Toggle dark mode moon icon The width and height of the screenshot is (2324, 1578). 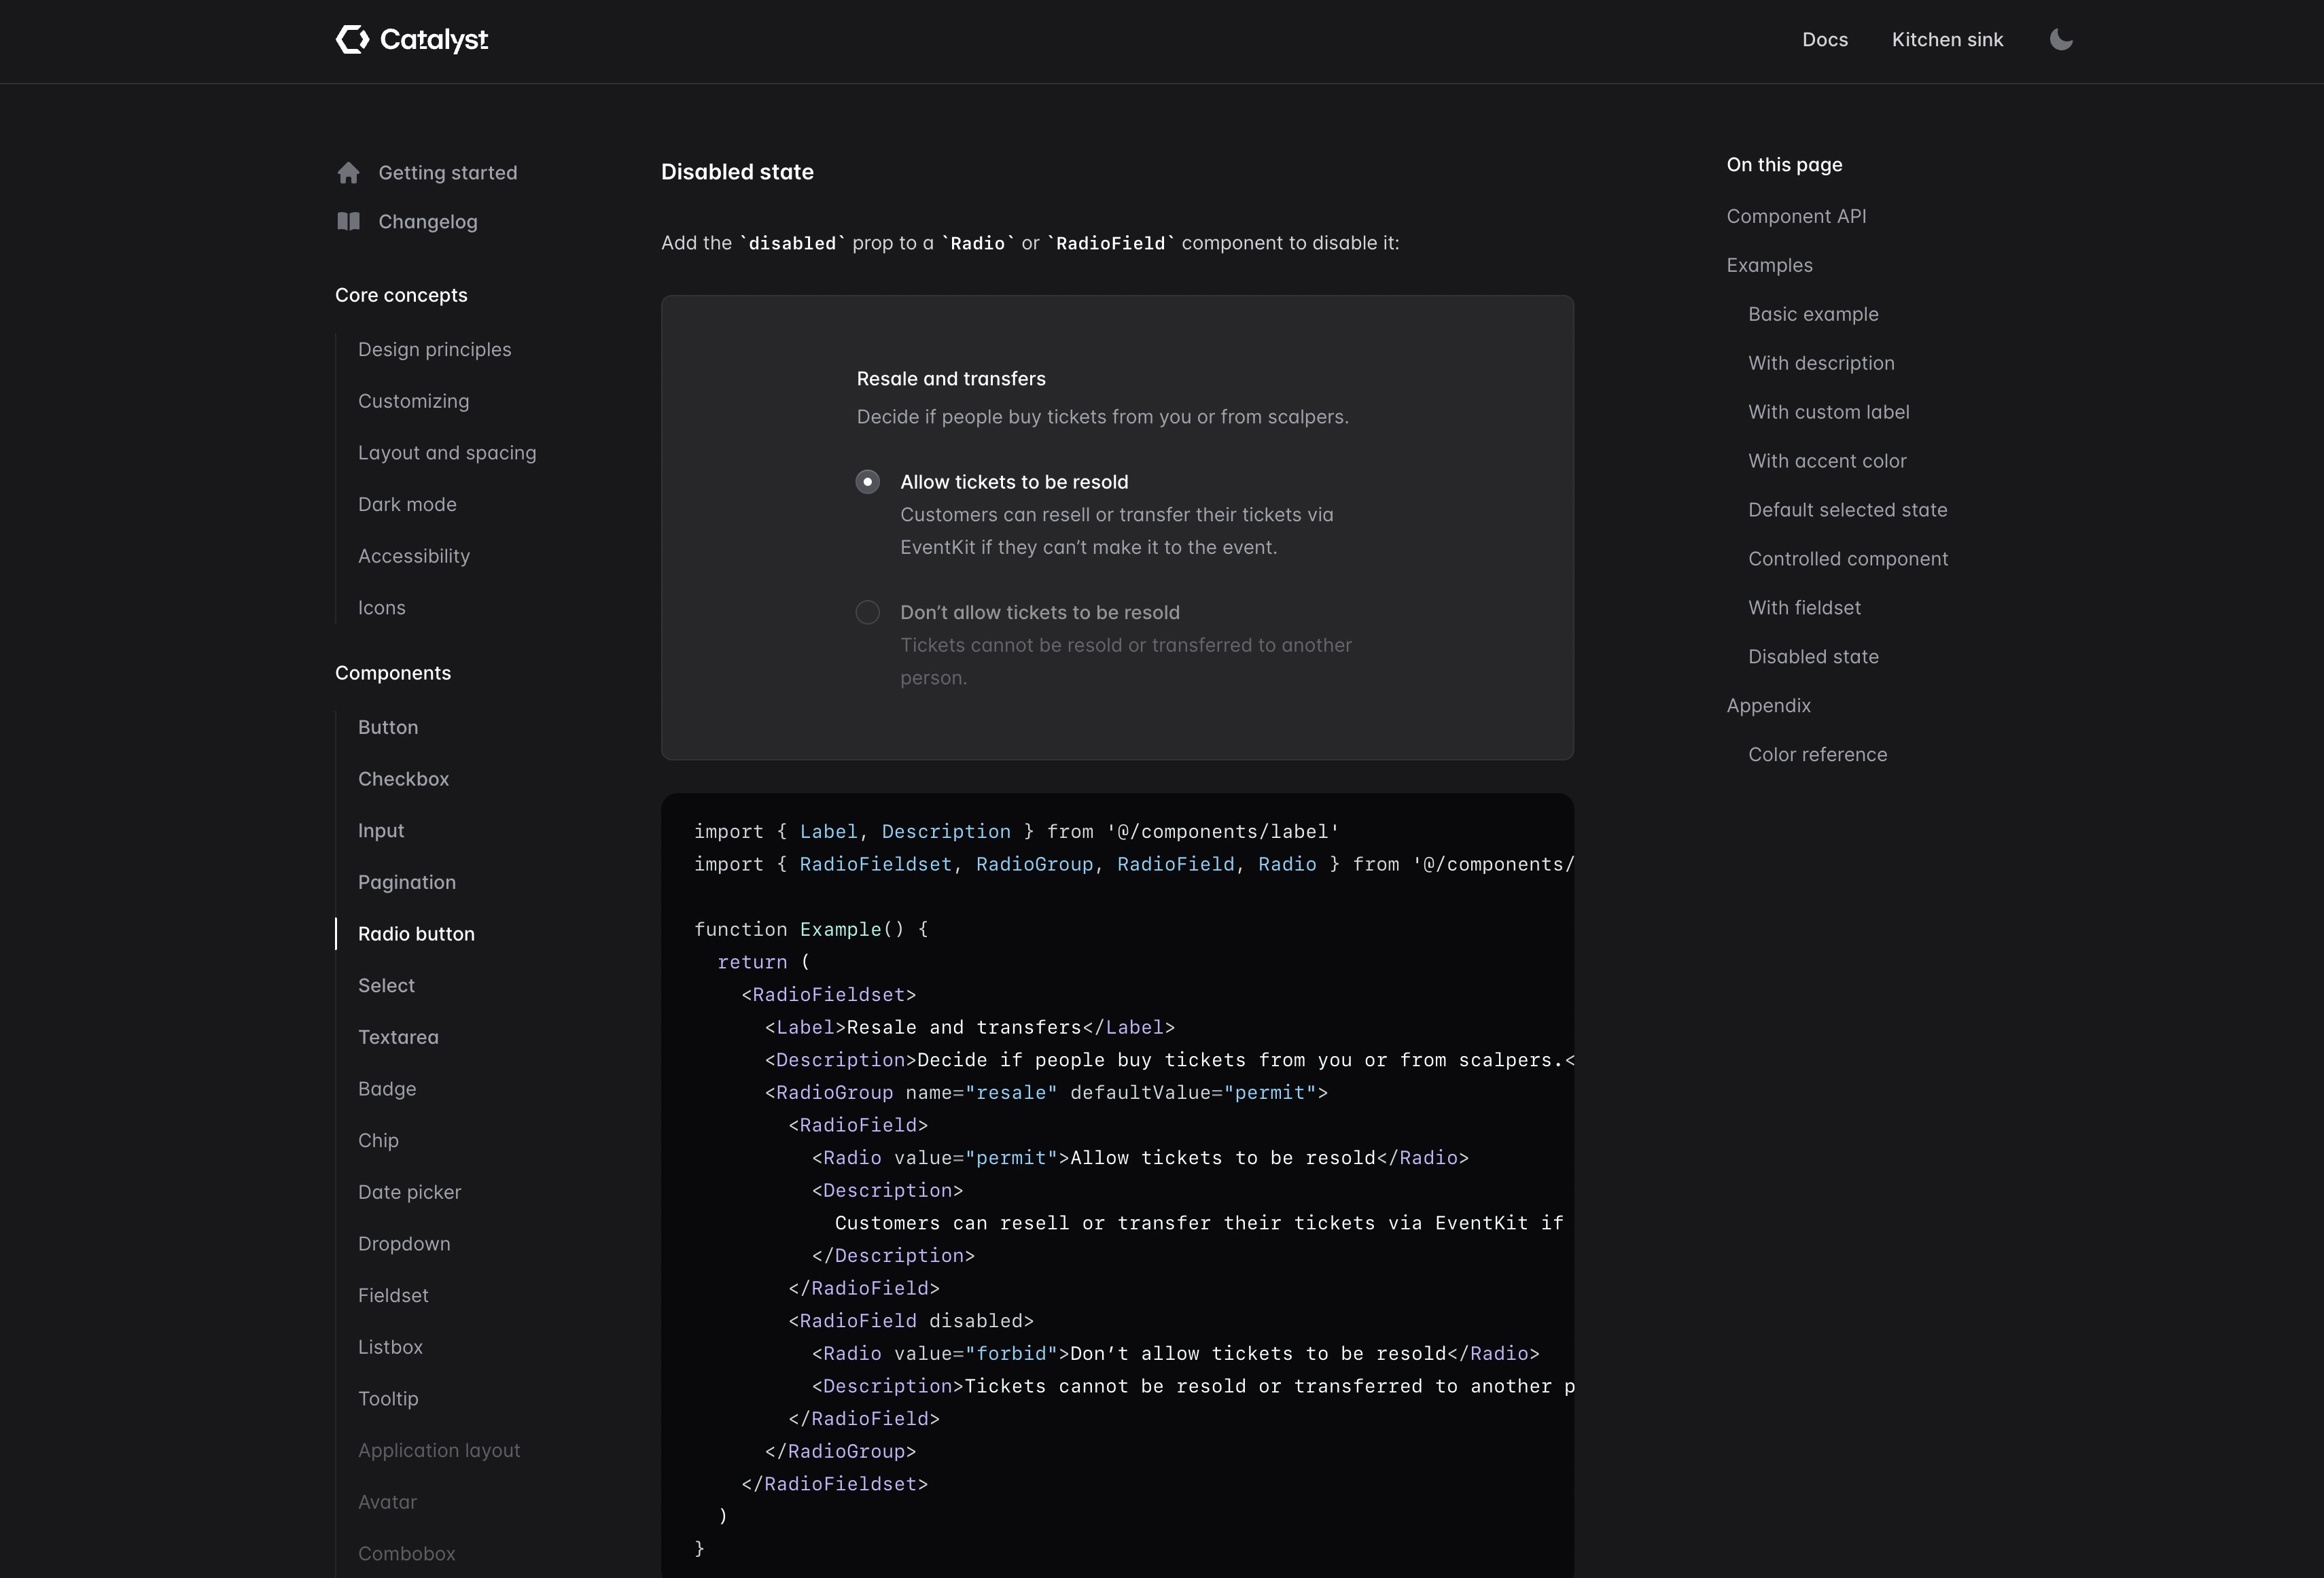click(x=2061, y=40)
